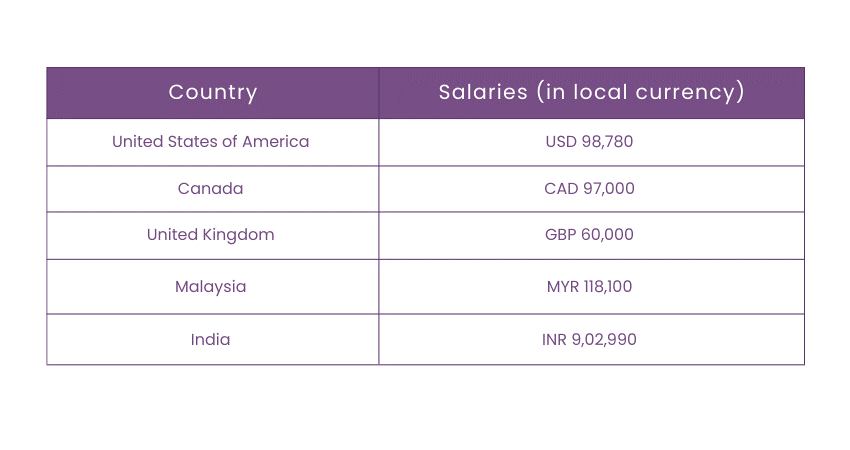850x450 pixels.
Task: Click the Country column header
Action: (212, 93)
